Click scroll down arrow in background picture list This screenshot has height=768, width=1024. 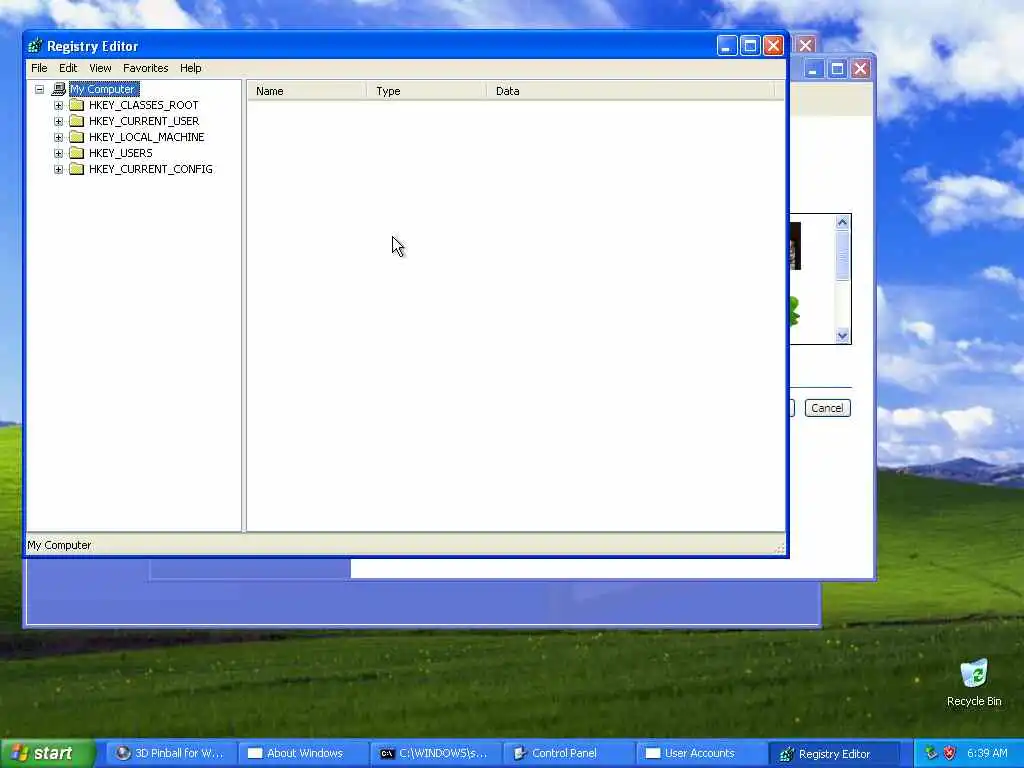click(842, 336)
